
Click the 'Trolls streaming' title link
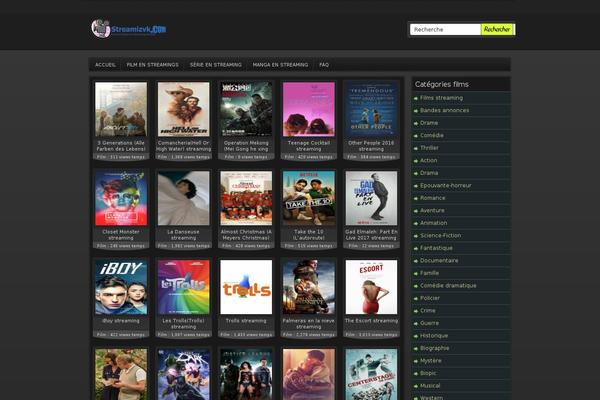246,321
